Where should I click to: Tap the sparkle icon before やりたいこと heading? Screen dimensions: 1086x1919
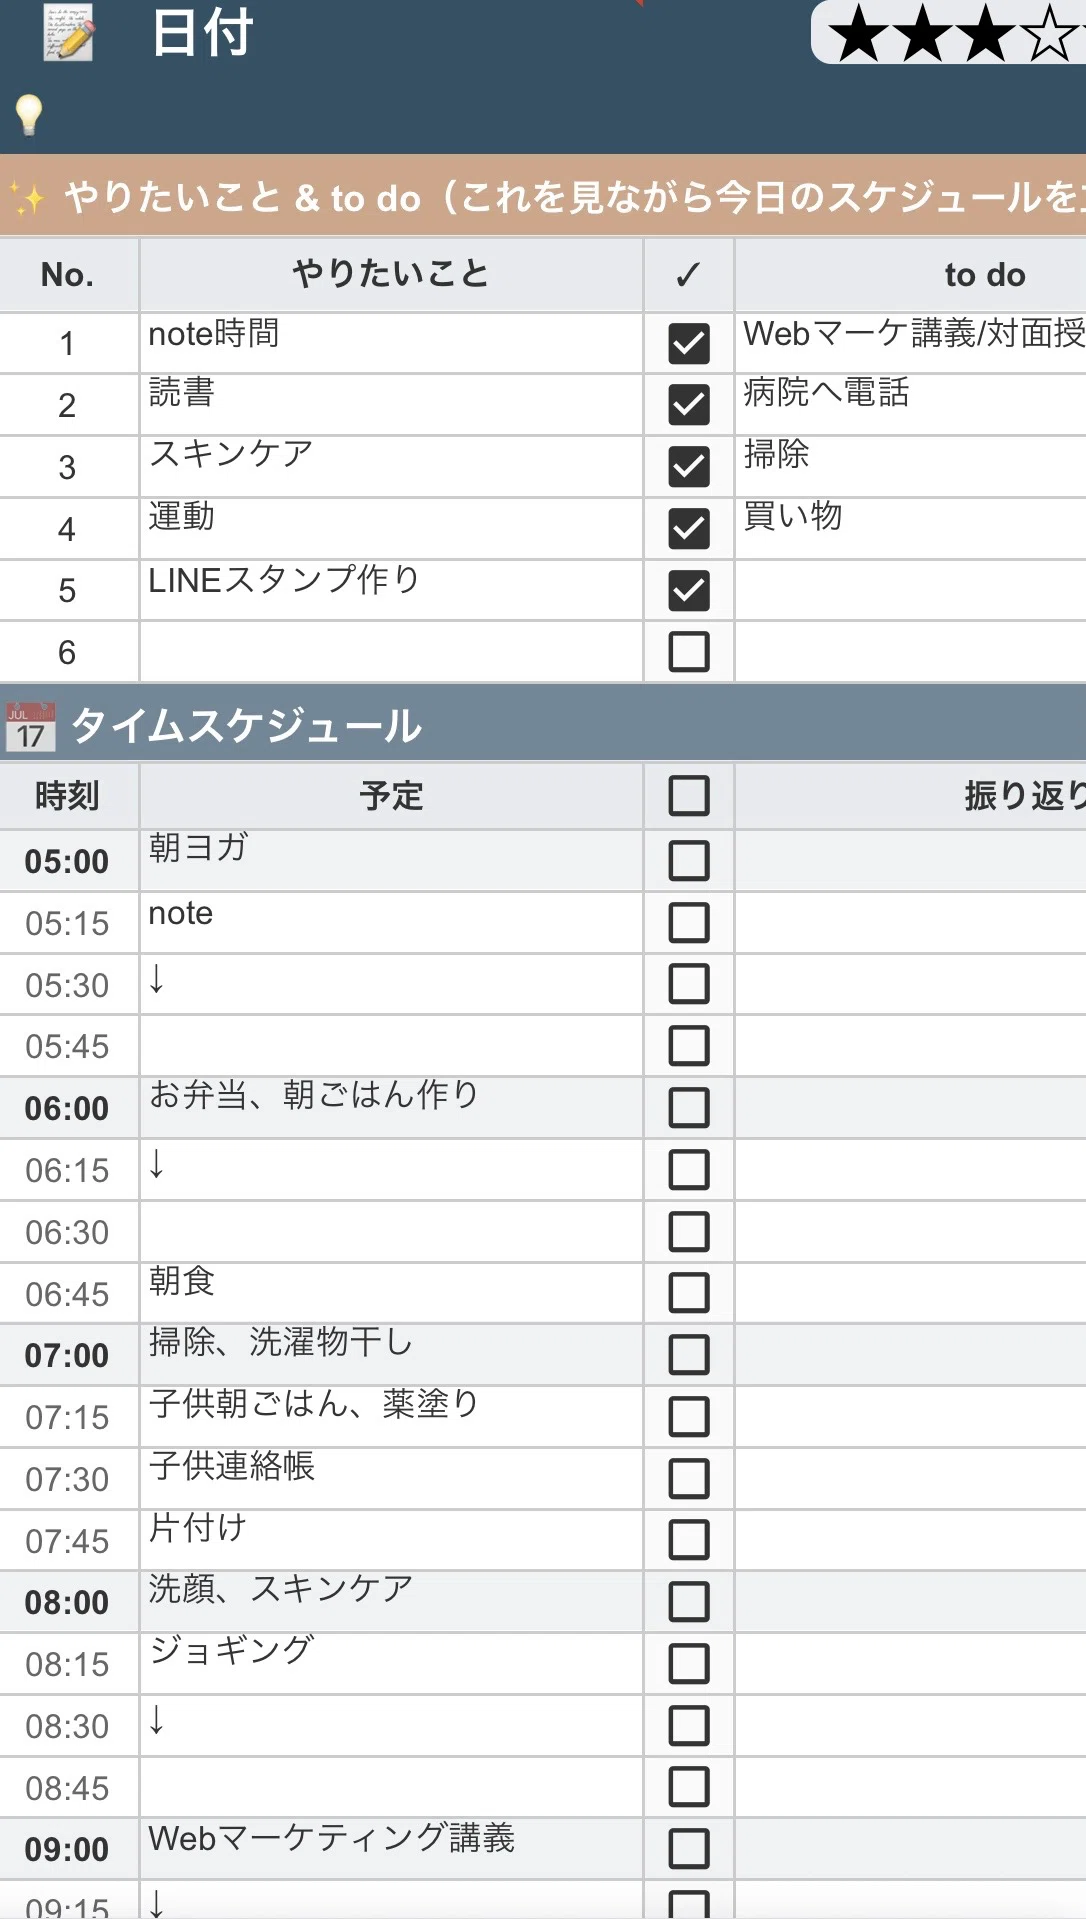point(28,198)
